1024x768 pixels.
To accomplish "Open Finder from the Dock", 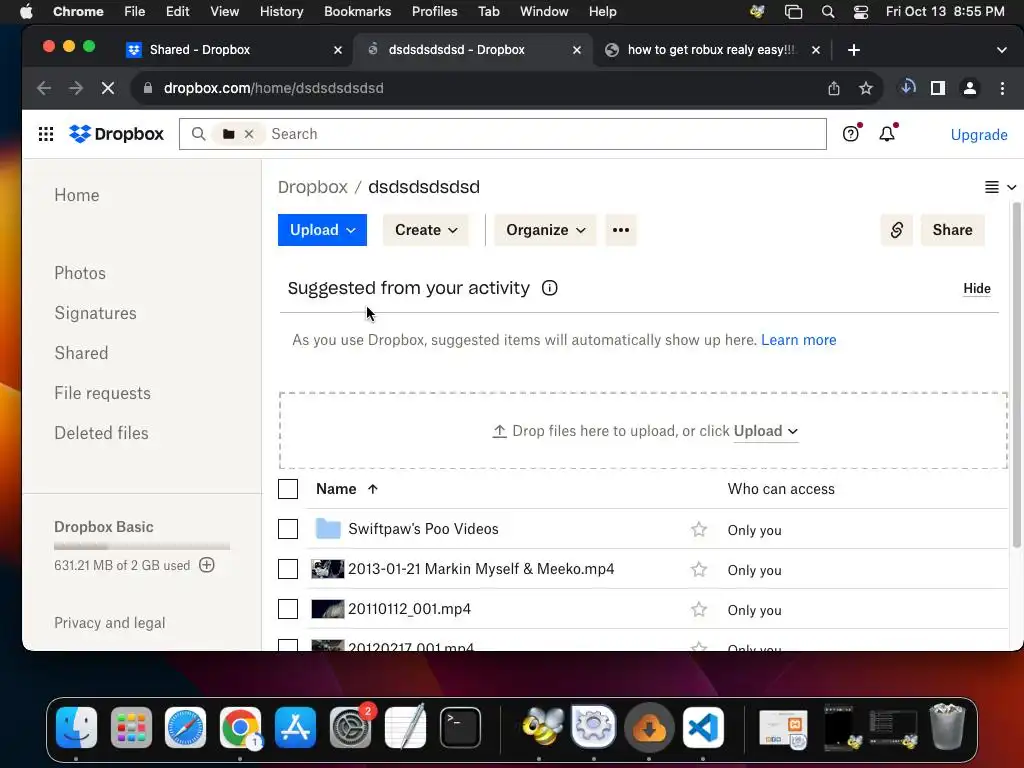I will [76, 728].
